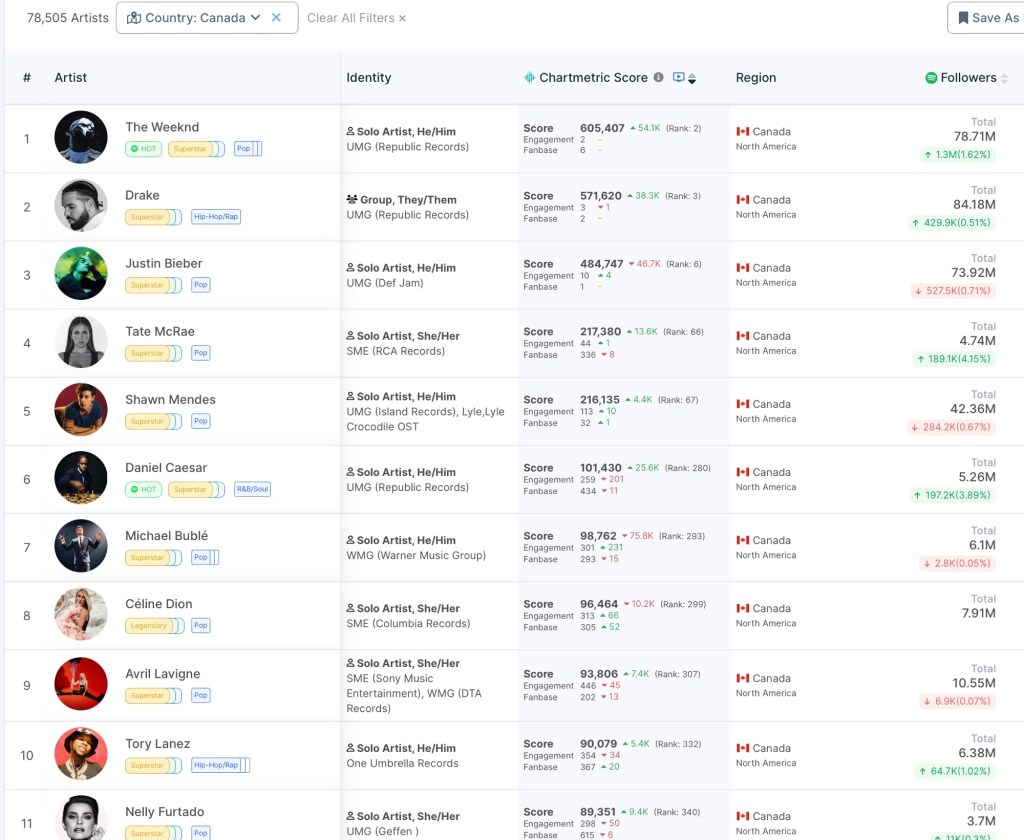This screenshot has height=840, width=1024.
Task: Click the bookmark icon on Save As button
Action: 963,18
